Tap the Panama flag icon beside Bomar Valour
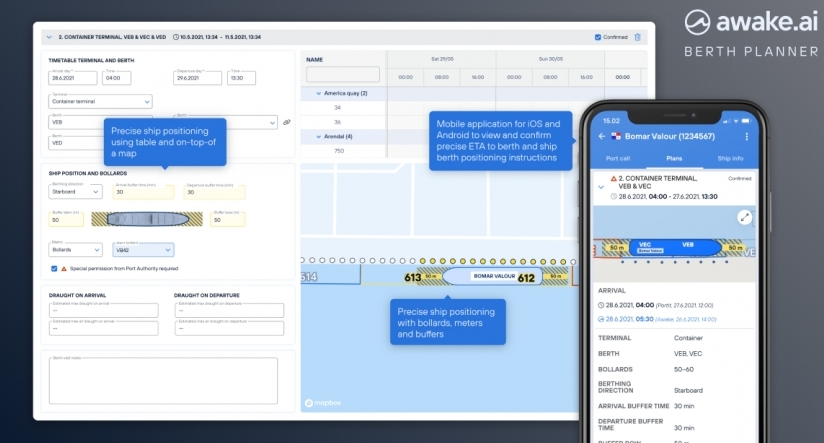 [616, 136]
